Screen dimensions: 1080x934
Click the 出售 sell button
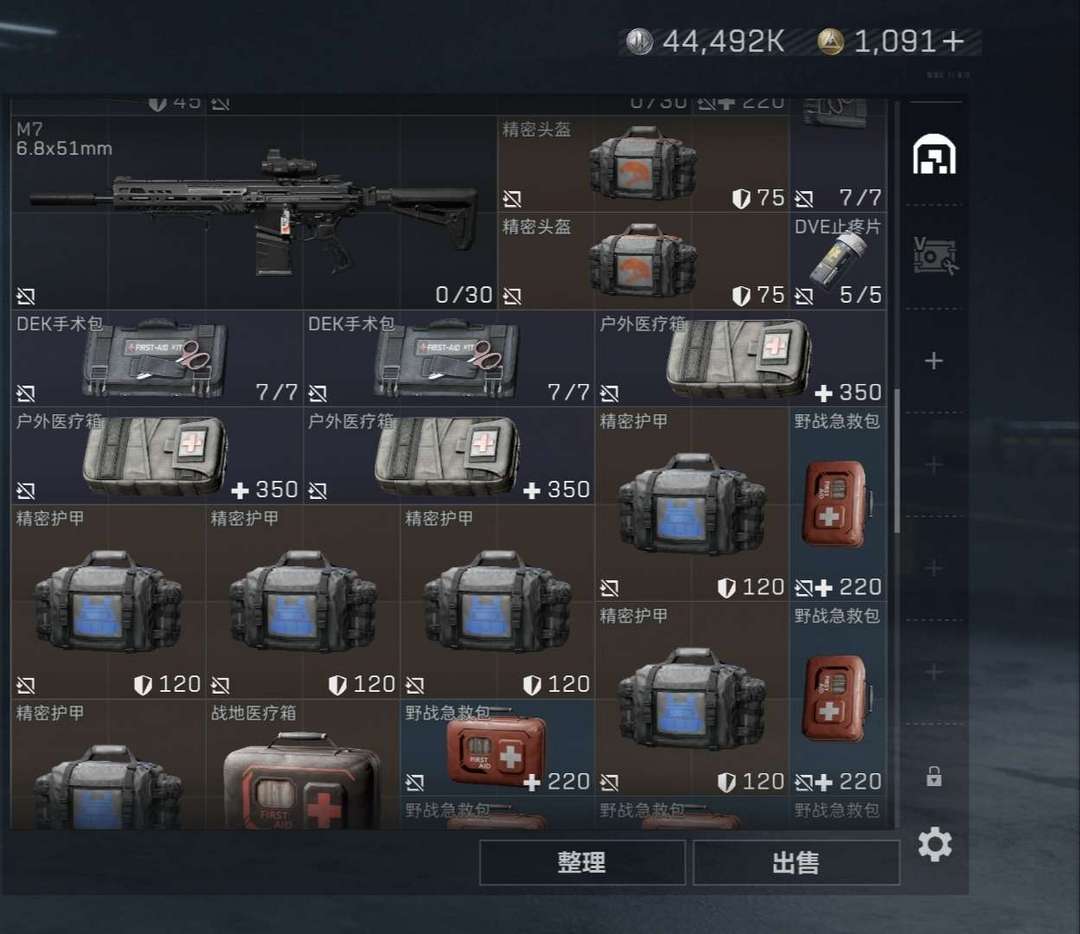796,862
